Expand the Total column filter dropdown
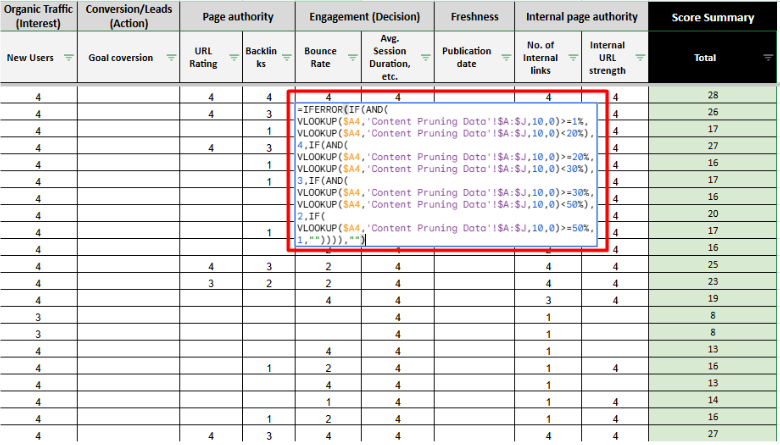Image resolution: width=780 pixels, height=445 pixels. pyautogui.click(x=766, y=58)
